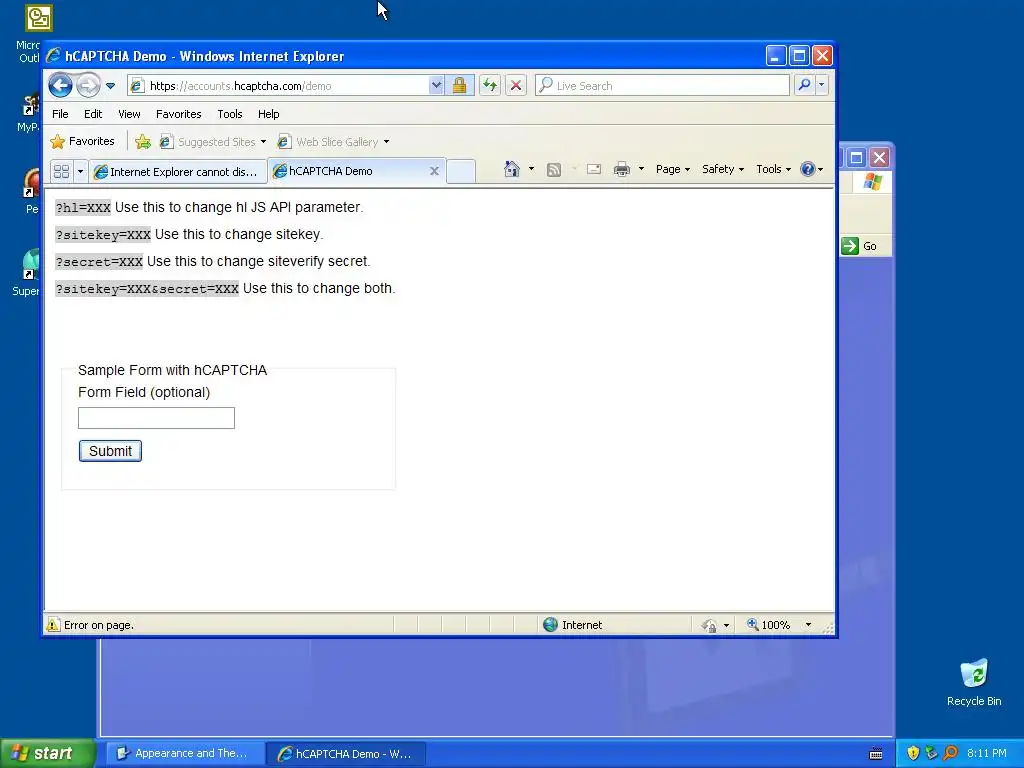Expand the address bar history dropdown

tap(436, 86)
